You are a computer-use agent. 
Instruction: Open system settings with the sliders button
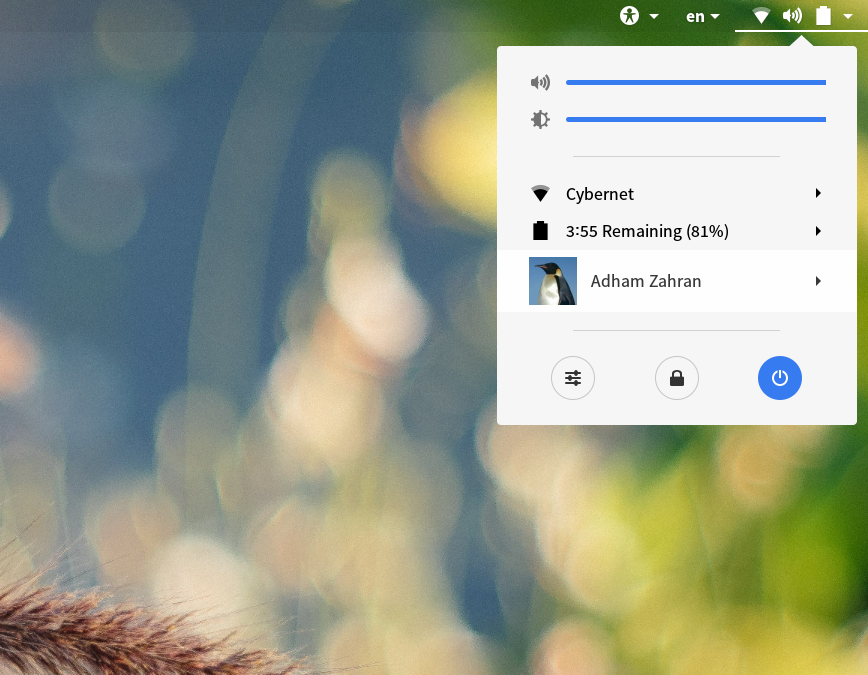coord(573,378)
